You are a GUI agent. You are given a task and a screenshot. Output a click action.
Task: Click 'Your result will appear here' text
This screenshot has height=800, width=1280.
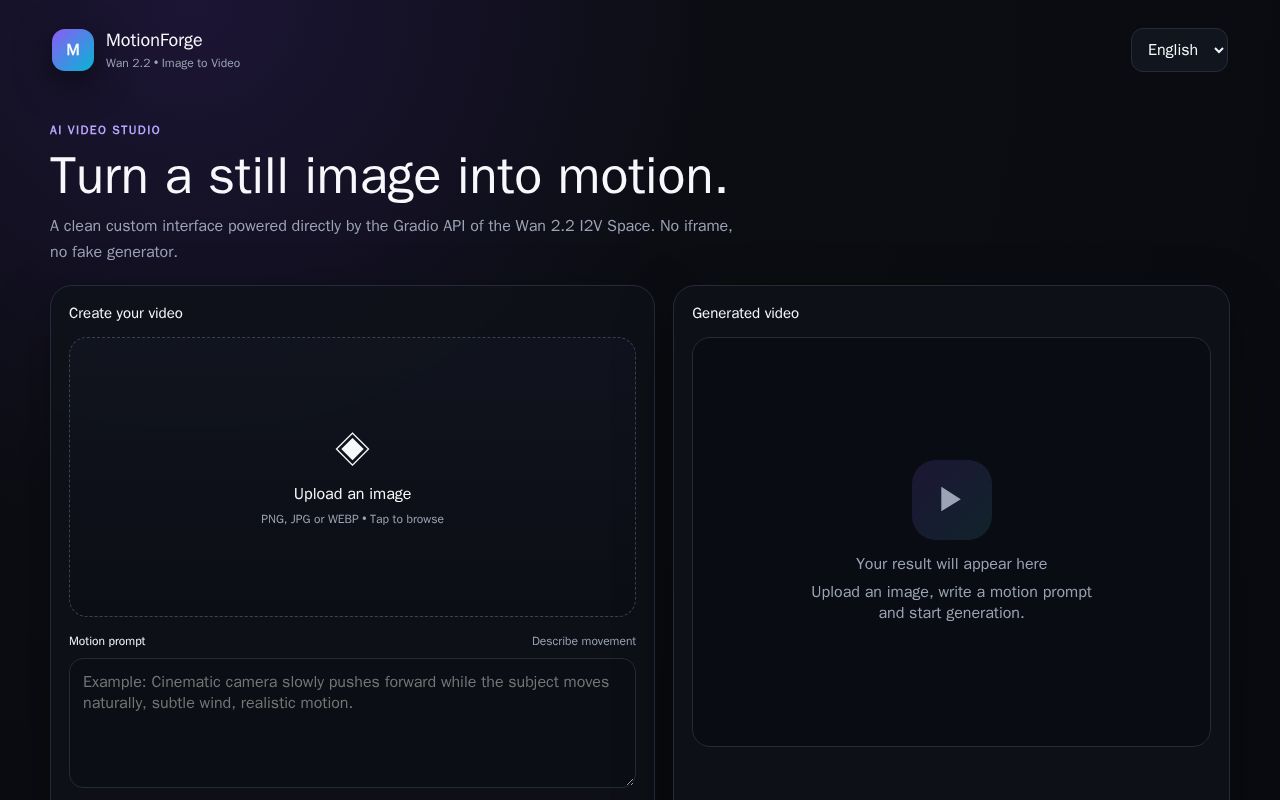[951, 564]
